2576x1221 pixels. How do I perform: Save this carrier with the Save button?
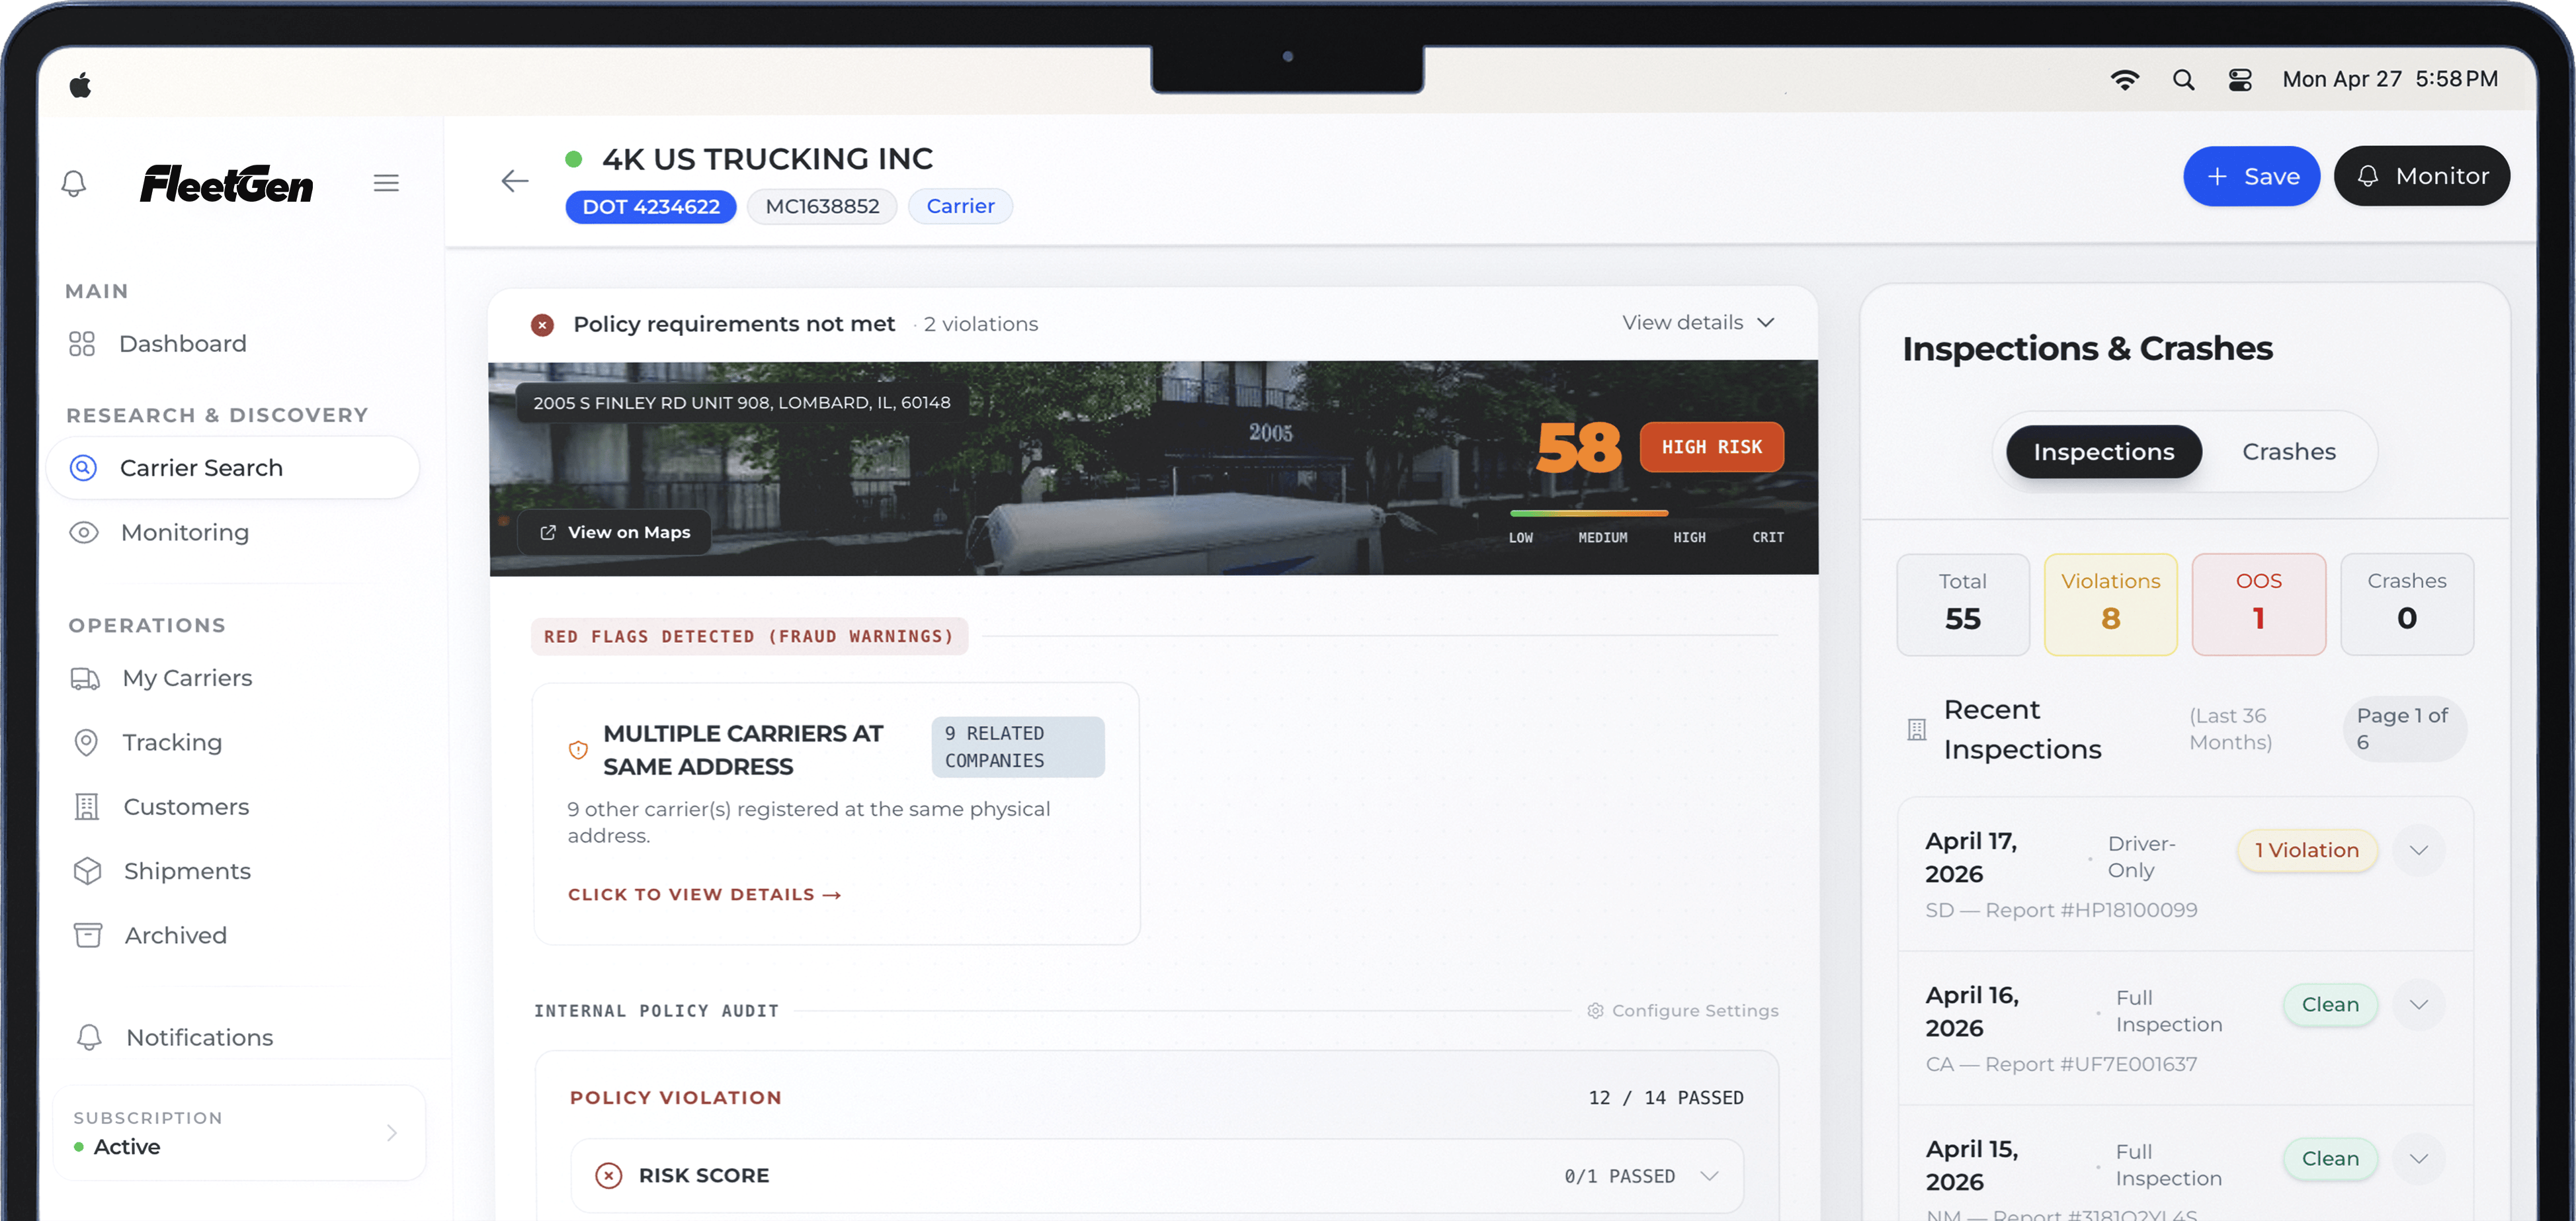(x=2251, y=177)
